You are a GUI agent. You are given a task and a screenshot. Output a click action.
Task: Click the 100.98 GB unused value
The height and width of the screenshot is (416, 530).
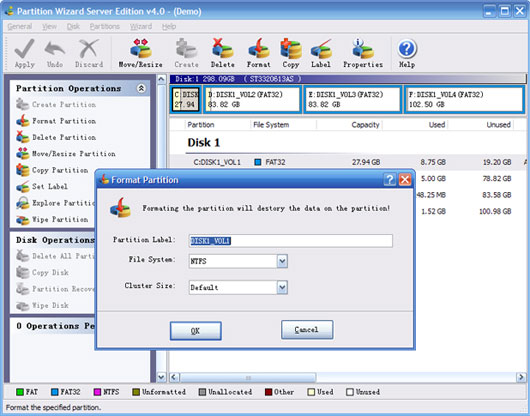tap(495, 211)
